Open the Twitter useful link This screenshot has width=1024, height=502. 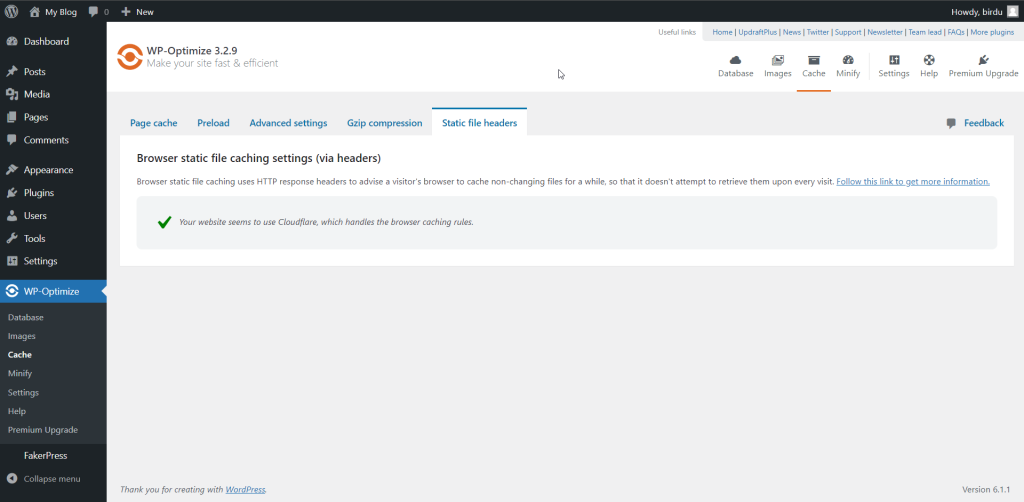coord(818,32)
